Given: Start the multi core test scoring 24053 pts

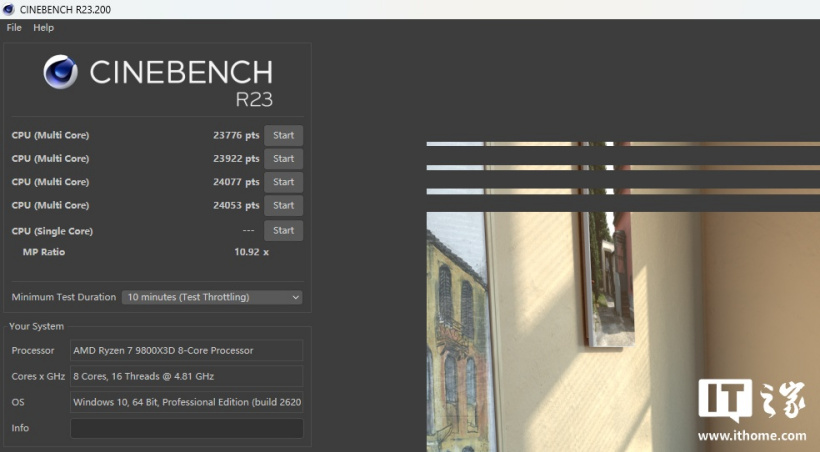Looking at the screenshot, I should (283, 206).
